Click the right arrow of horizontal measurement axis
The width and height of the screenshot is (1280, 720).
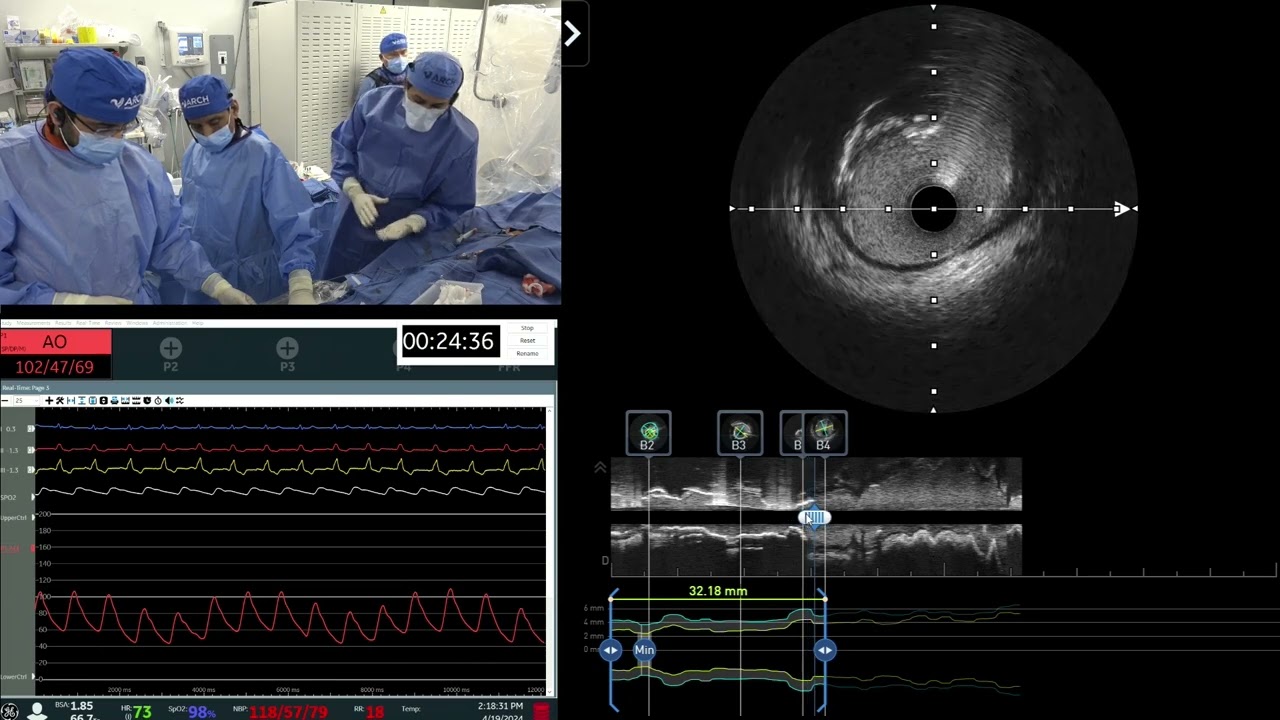point(1122,209)
